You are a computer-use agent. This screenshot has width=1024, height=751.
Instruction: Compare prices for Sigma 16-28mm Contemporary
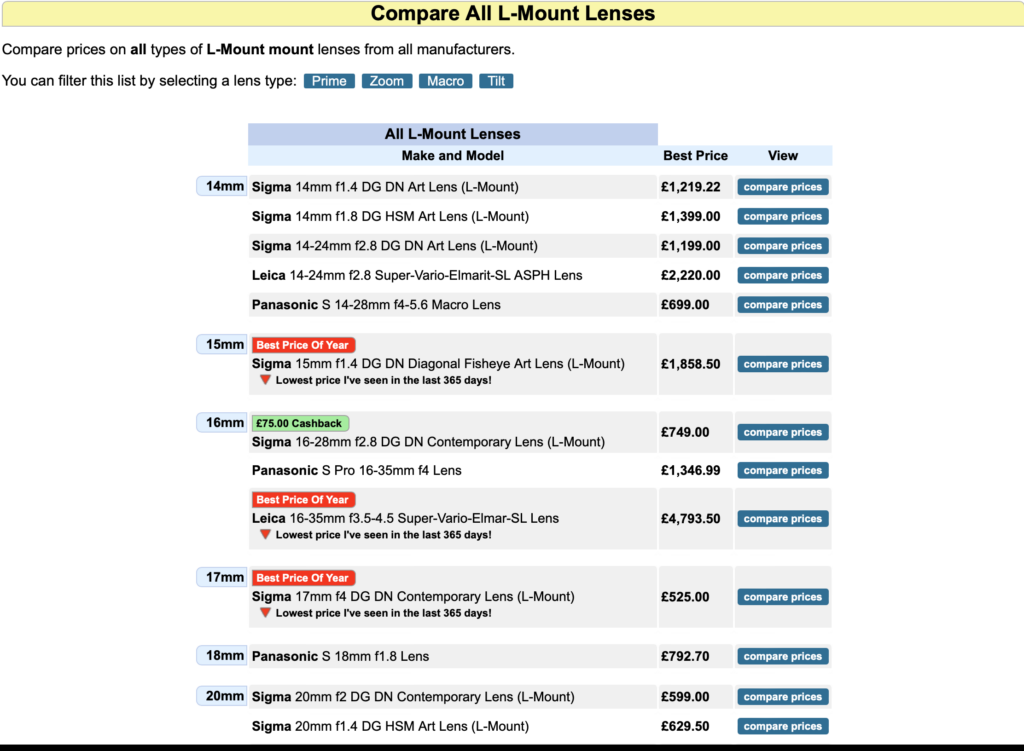coord(783,432)
